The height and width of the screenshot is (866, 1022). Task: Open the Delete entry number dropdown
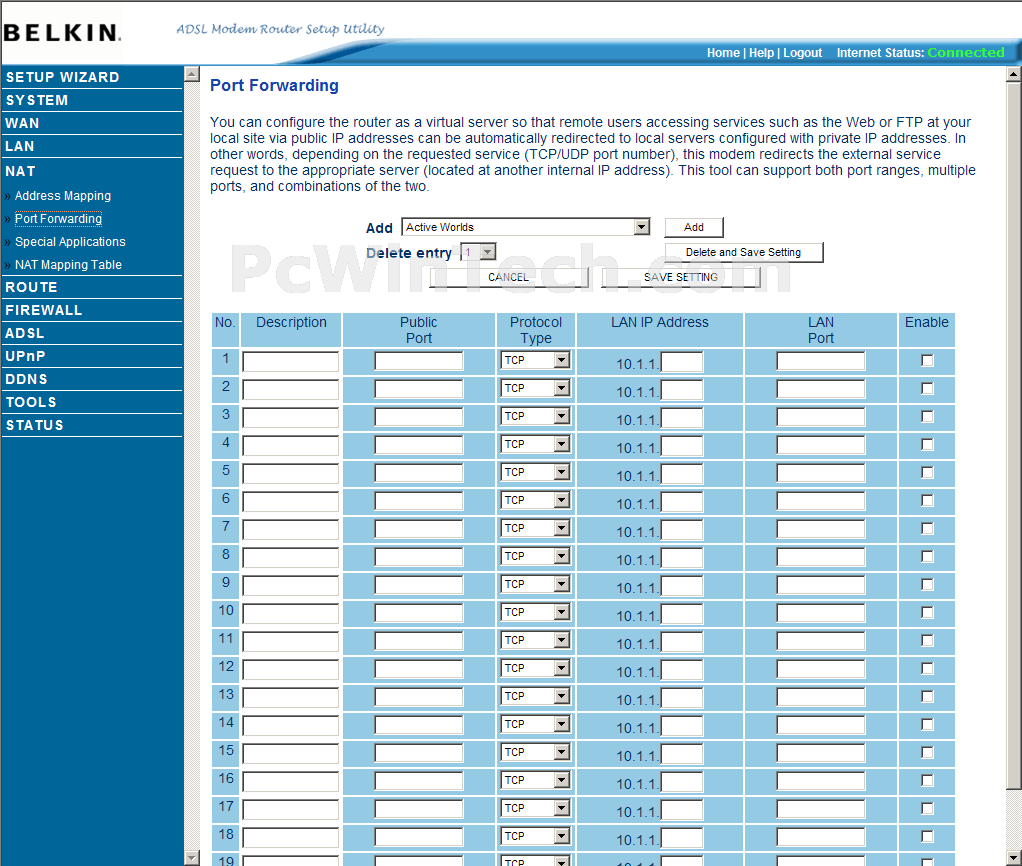478,252
